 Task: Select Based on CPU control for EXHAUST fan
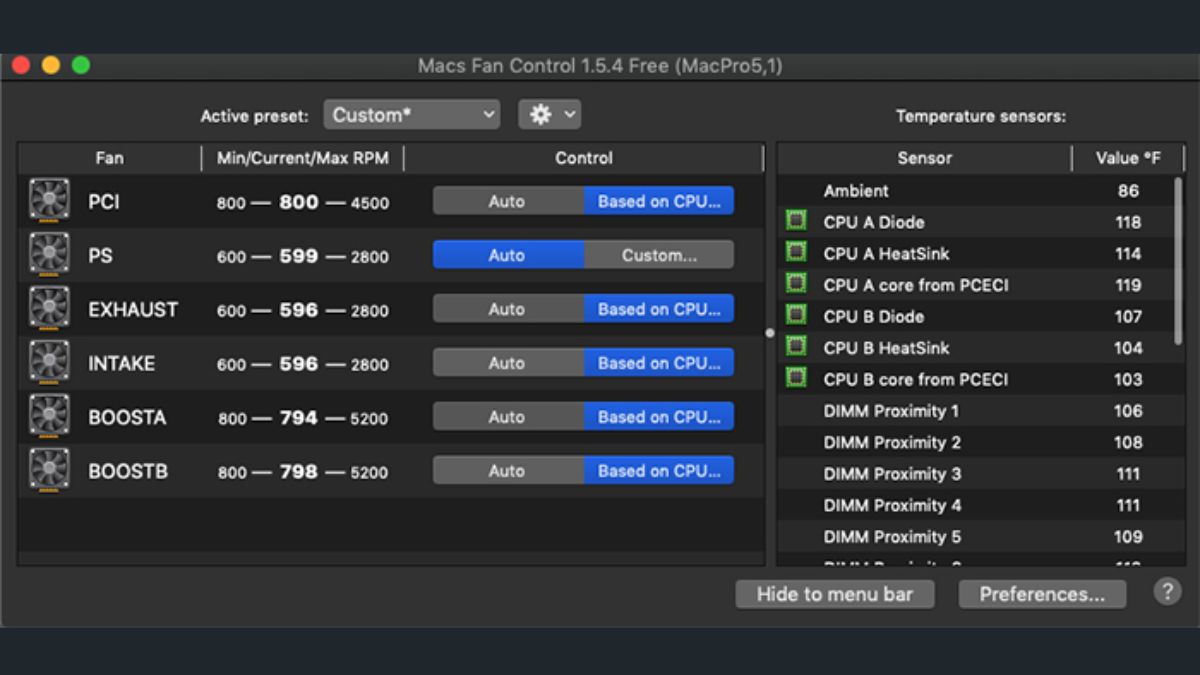(659, 309)
